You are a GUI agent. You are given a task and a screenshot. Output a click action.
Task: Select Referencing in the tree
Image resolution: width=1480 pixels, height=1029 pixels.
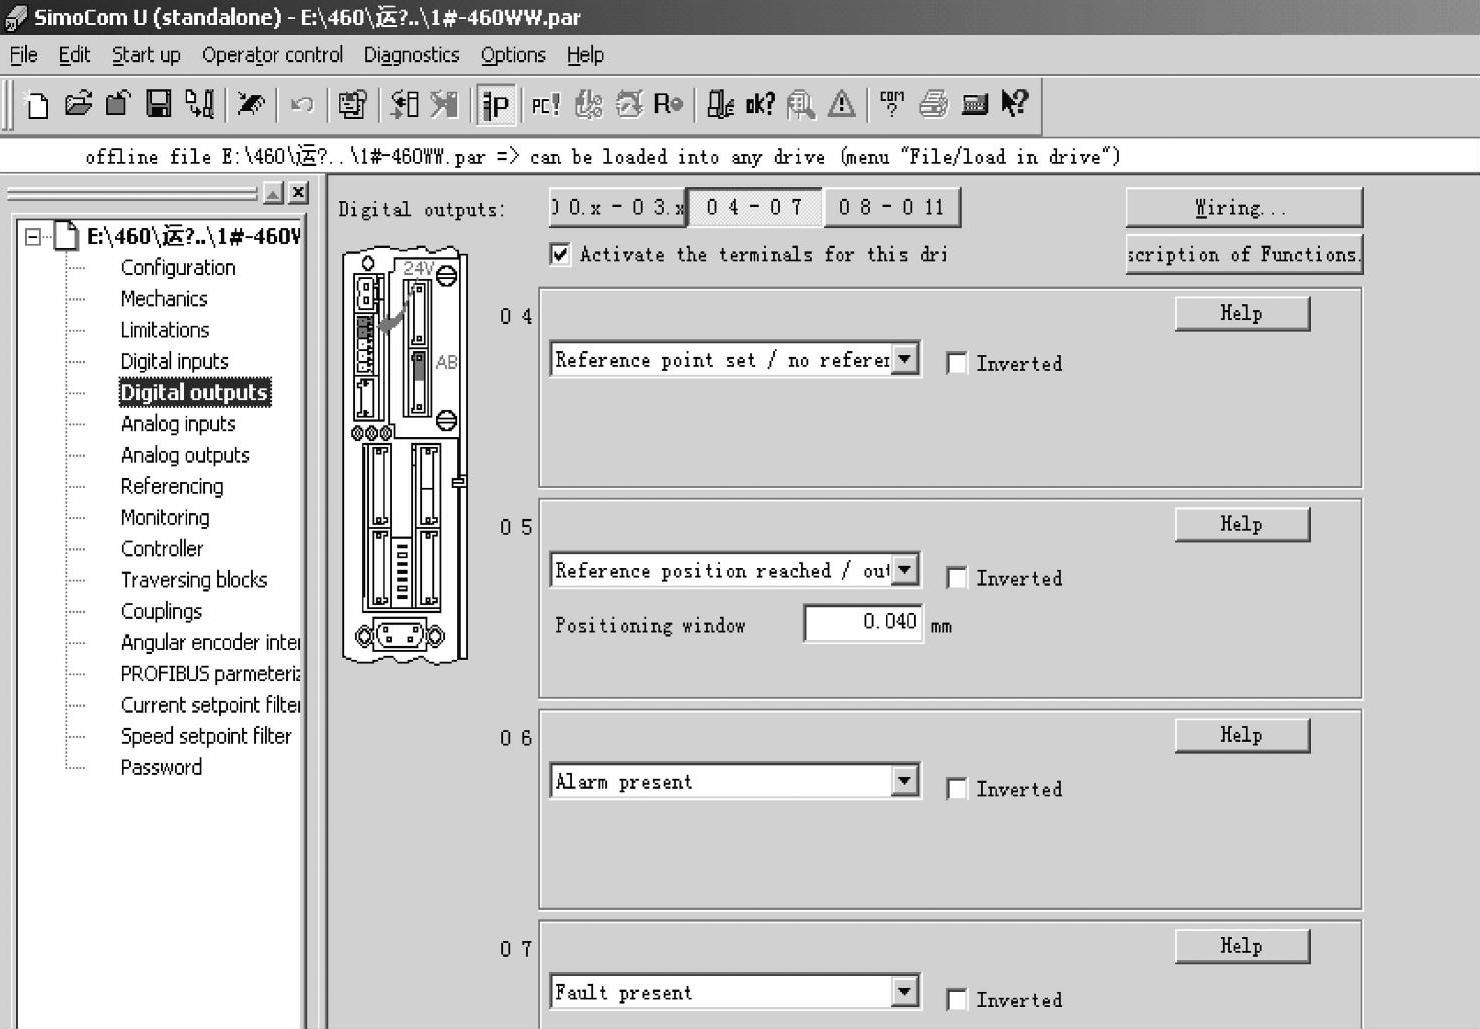point(172,486)
